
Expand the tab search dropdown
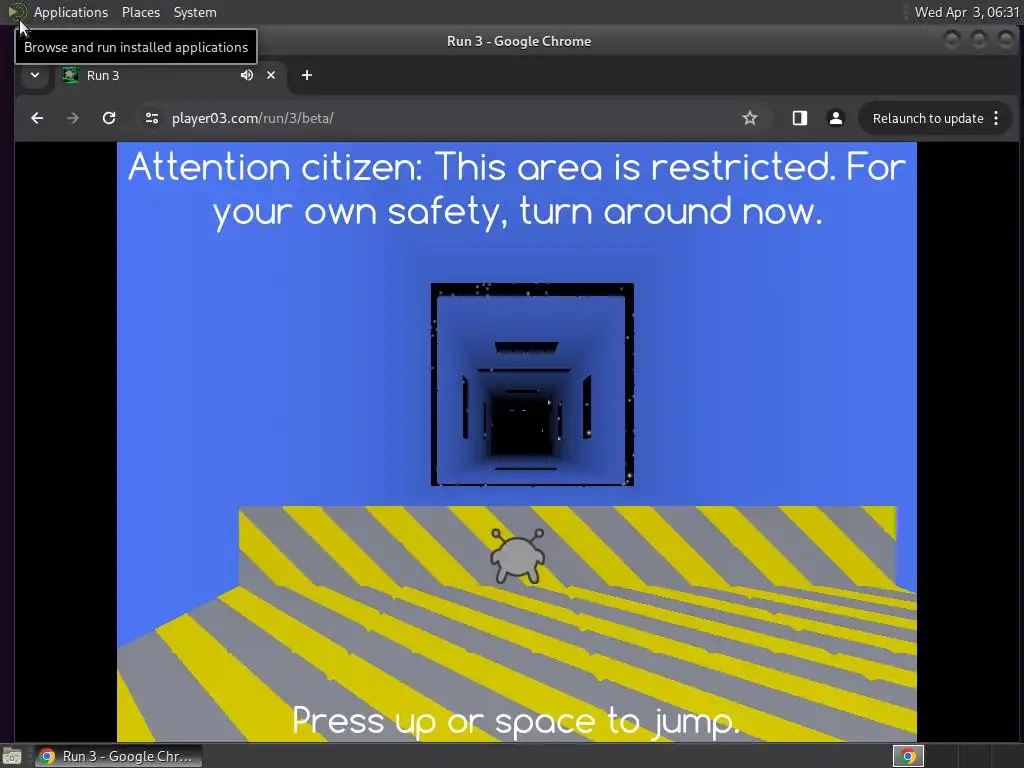[35, 75]
